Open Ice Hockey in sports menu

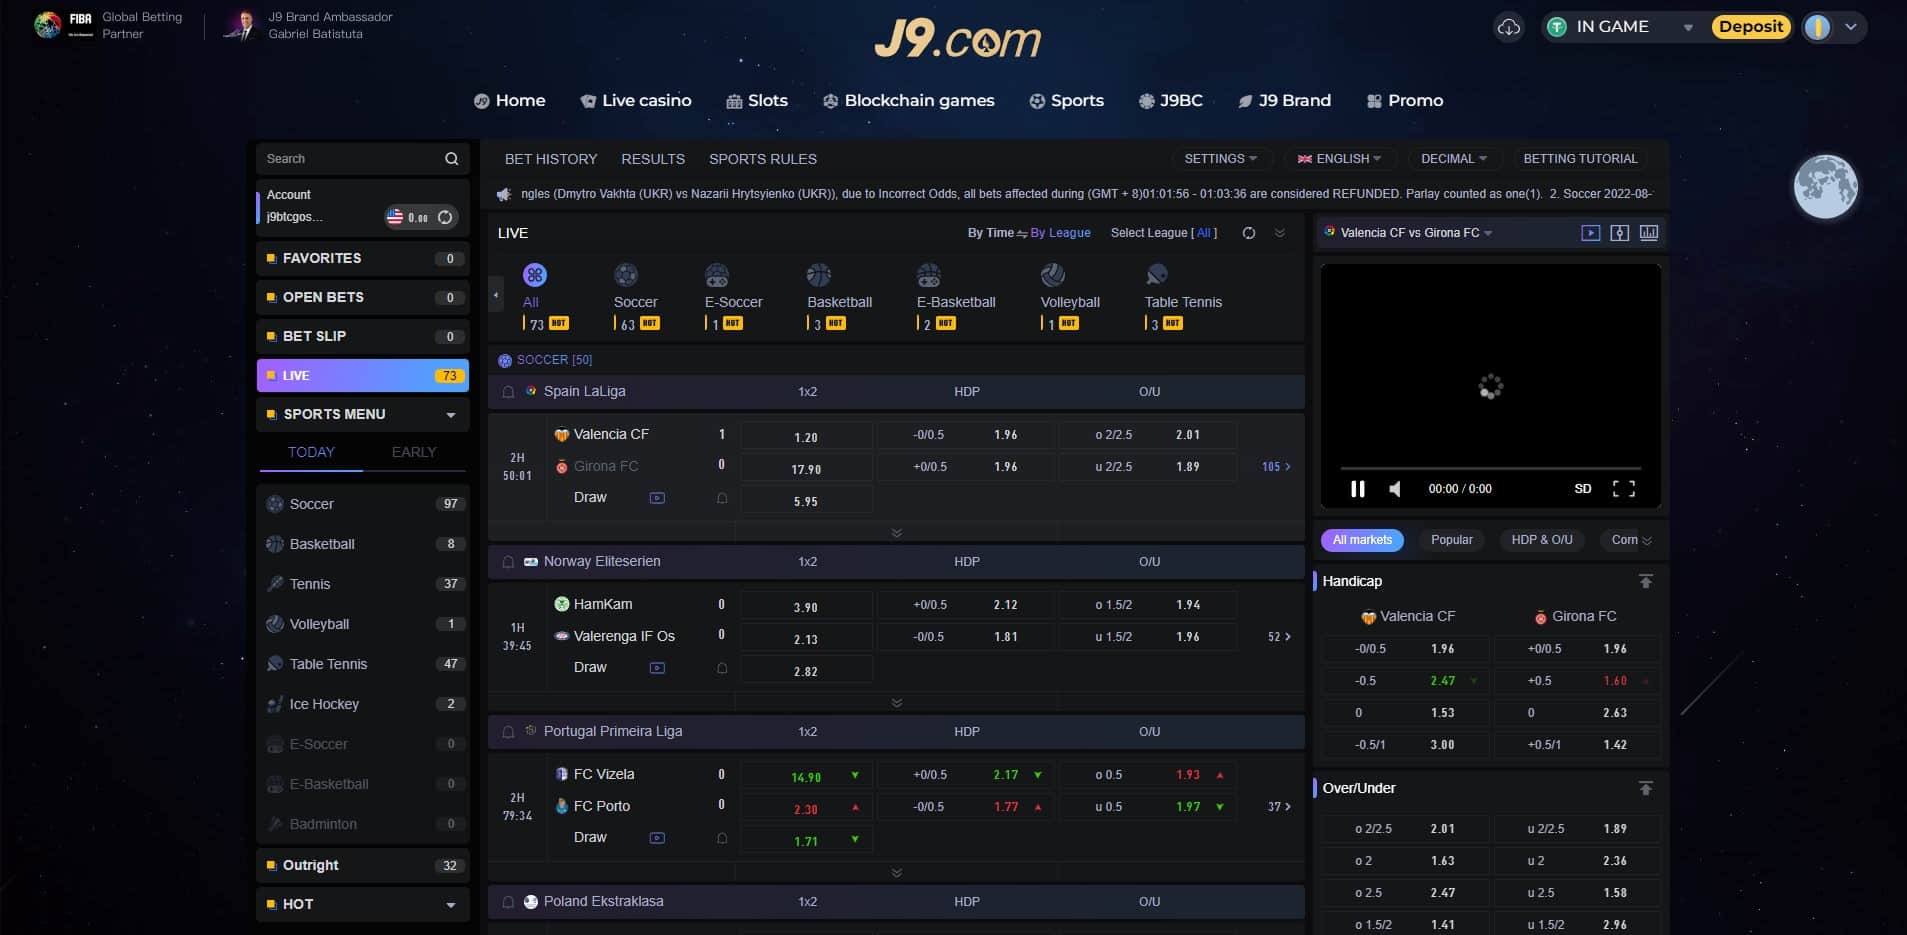tap(363, 704)
